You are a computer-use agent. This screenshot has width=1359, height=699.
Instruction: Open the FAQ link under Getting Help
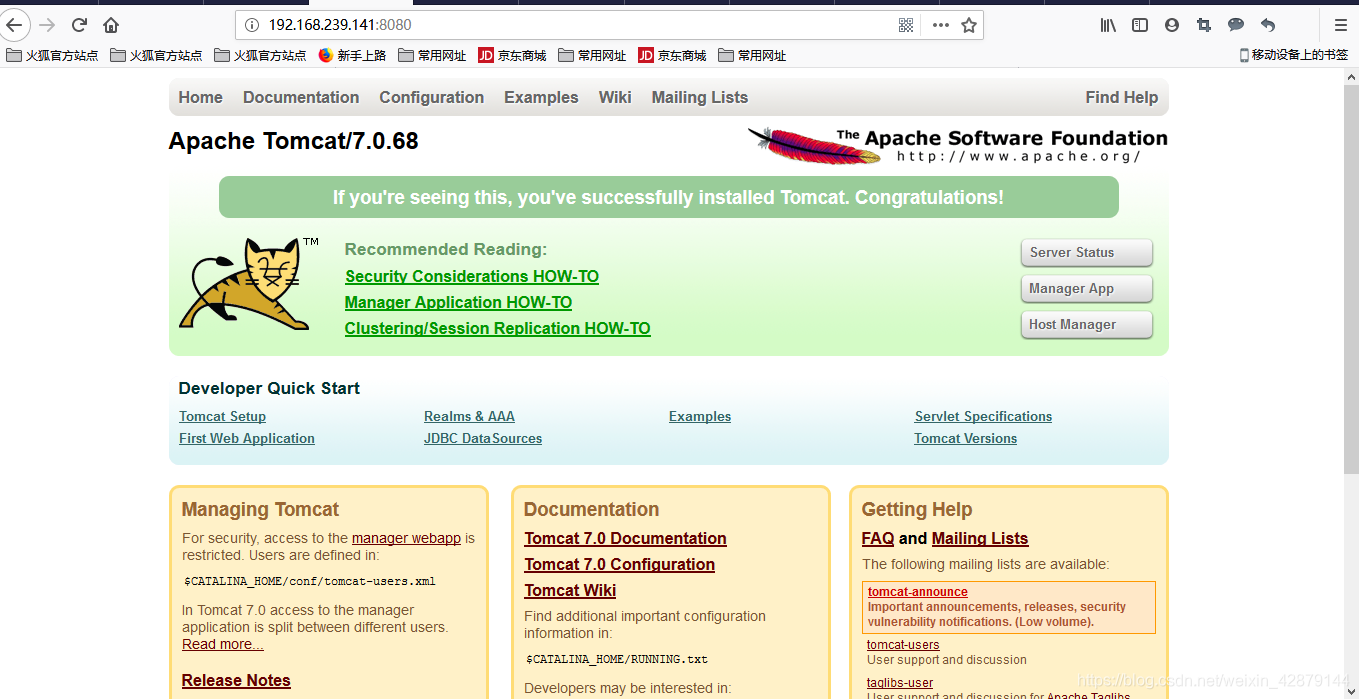coord(878,538)
